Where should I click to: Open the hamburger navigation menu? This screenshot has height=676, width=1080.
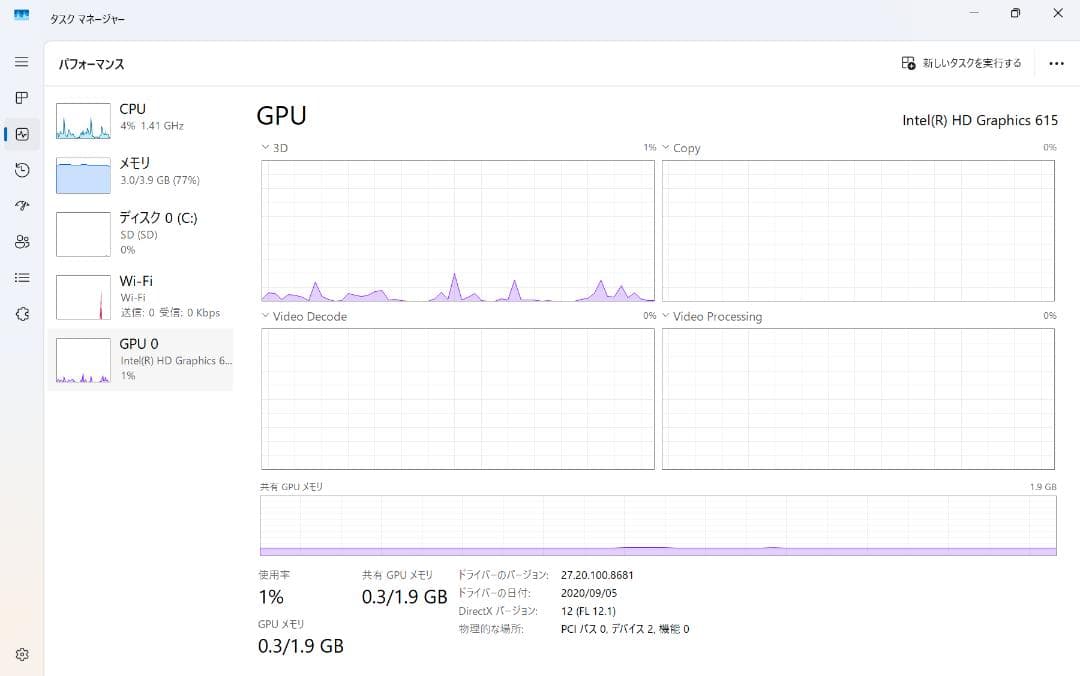pos(22,62)
